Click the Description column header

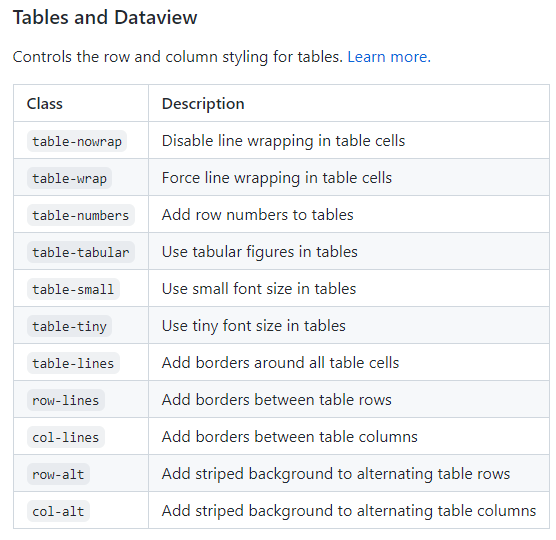[x=203, y=104]
